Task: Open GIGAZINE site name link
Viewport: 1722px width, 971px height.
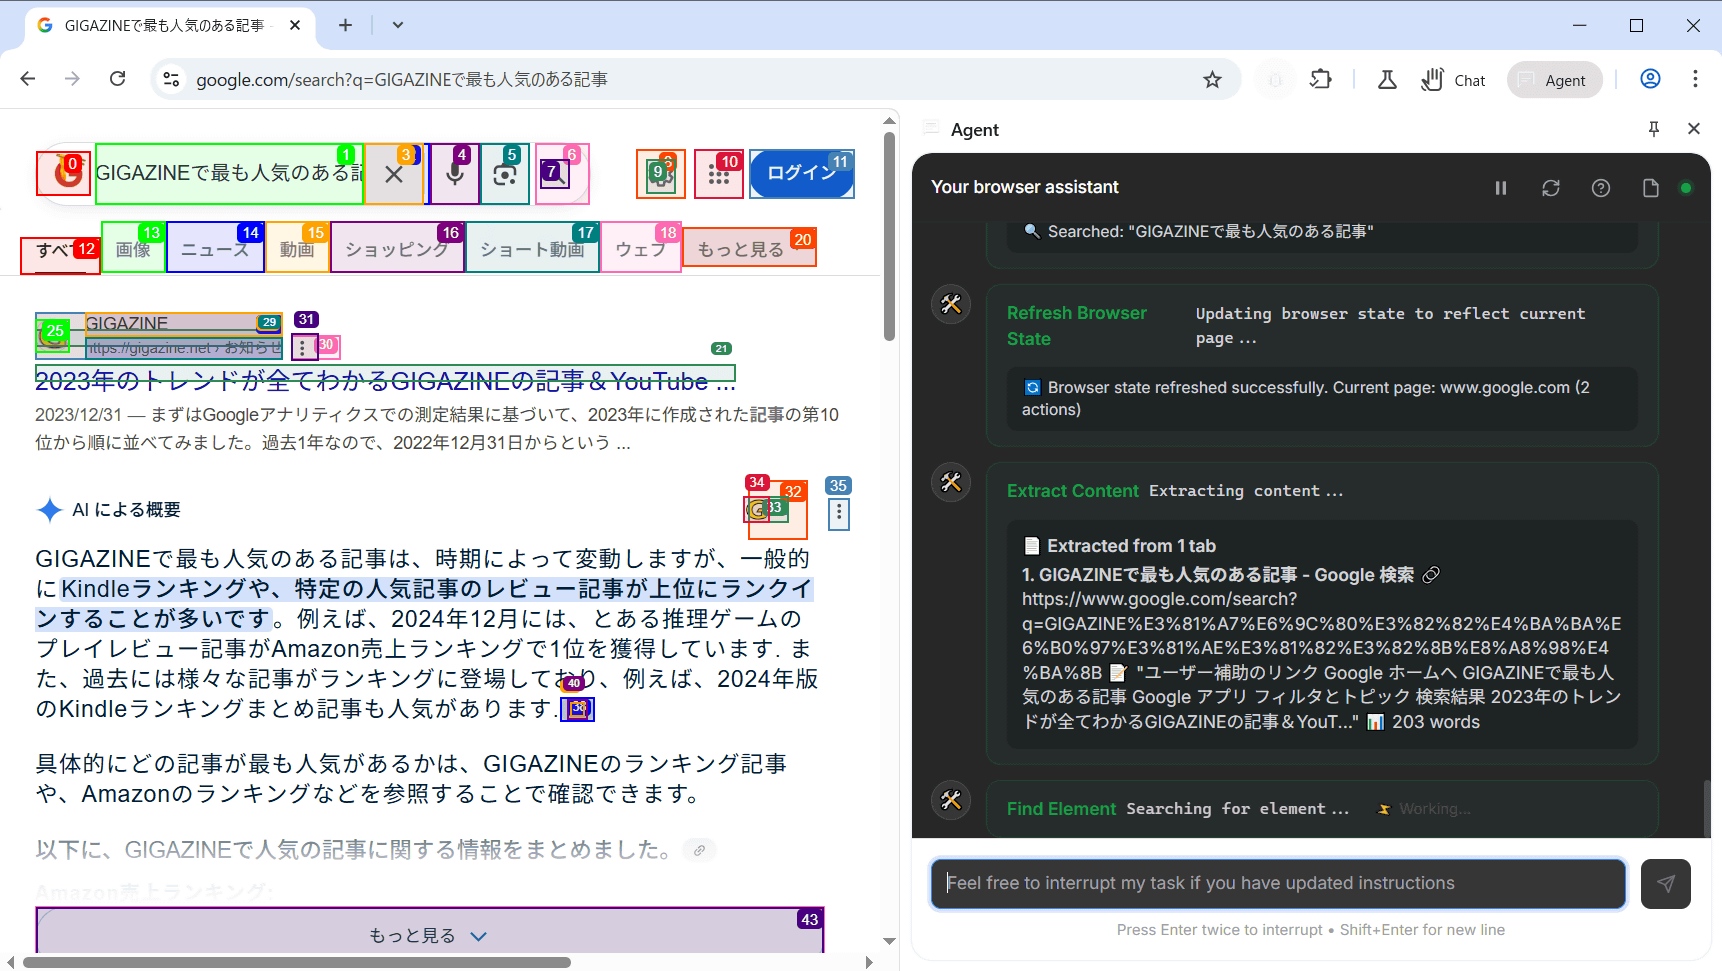Action: (x=127, y=323)
